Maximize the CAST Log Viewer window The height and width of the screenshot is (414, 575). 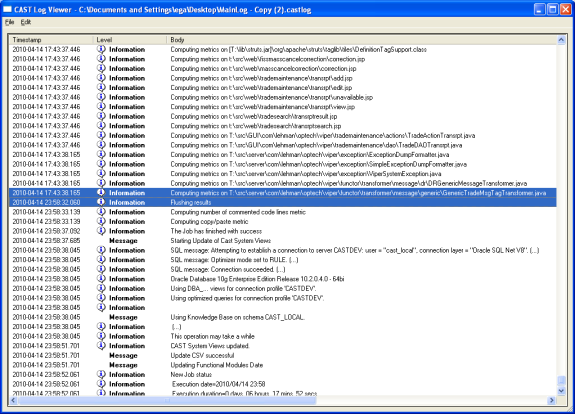pyautogui.click(x=552, y=10)
